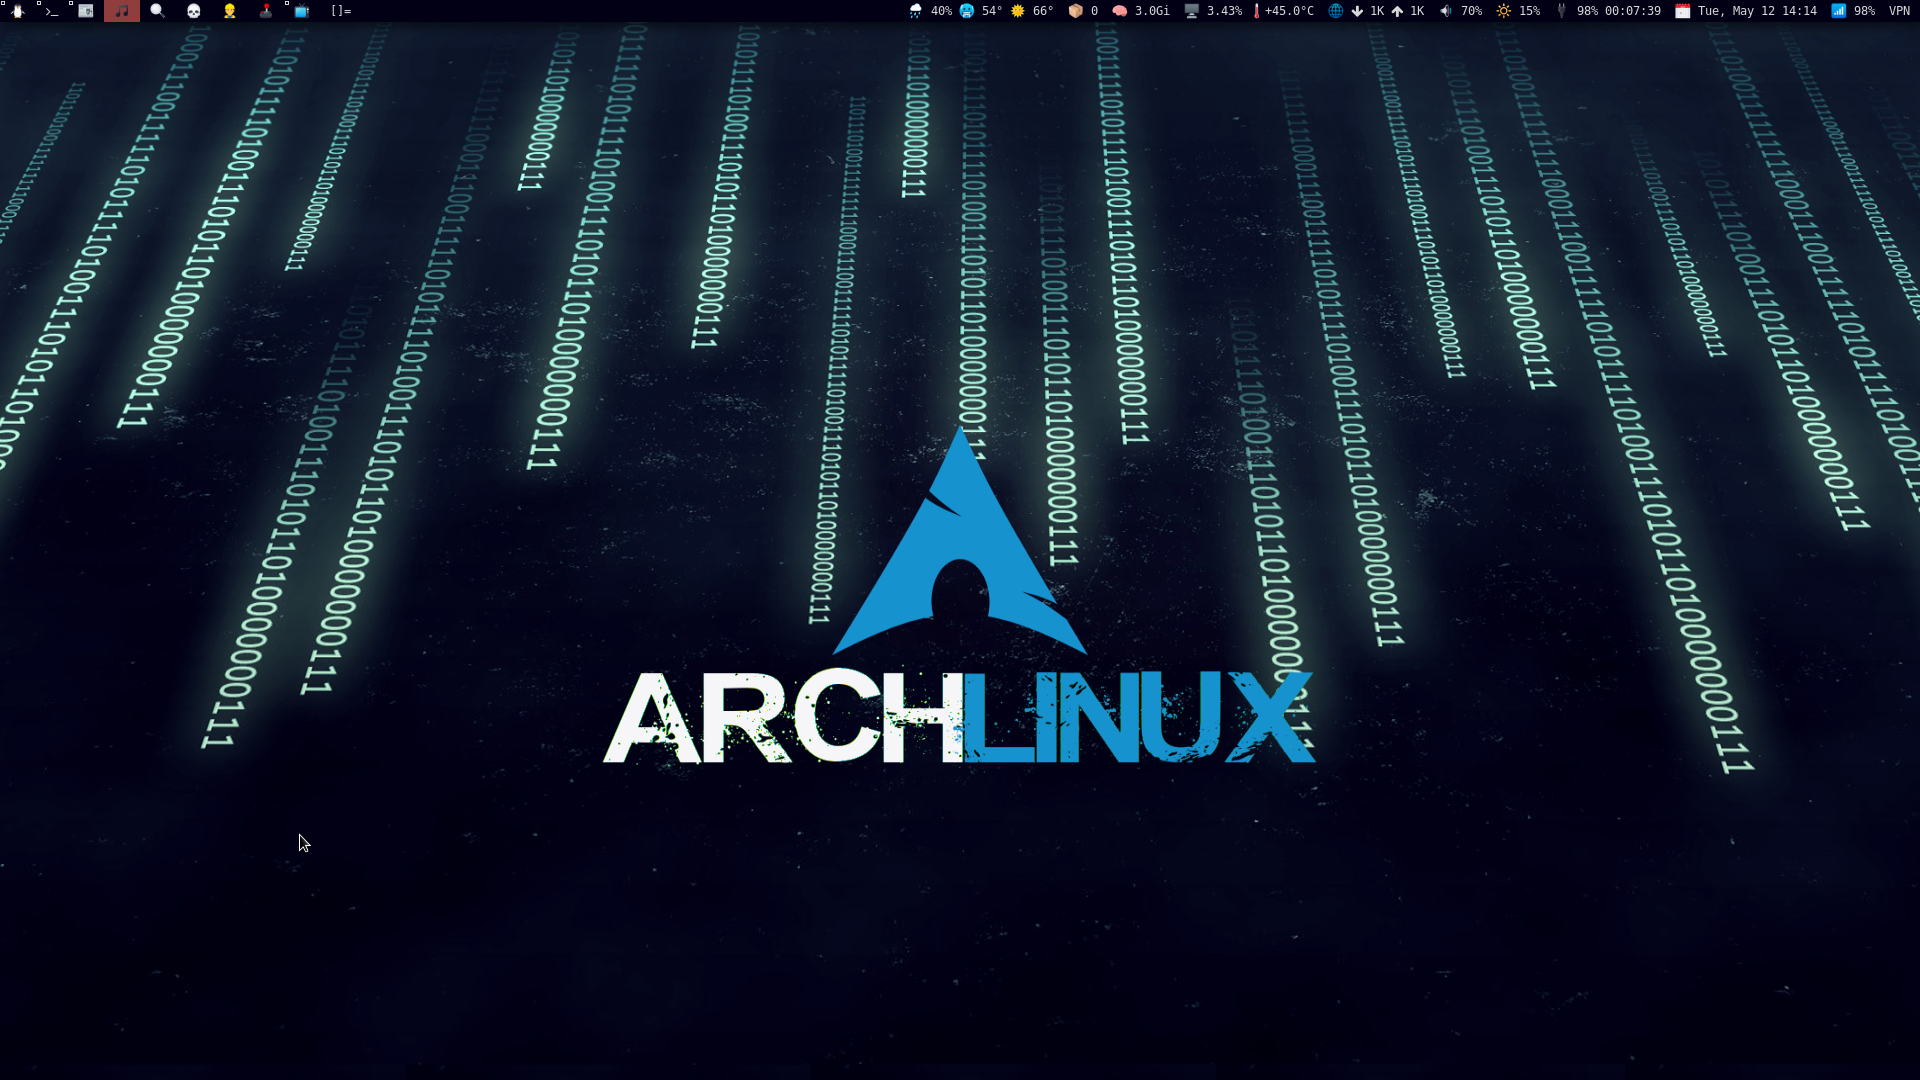1920x1080 pixels.
Task: Select the newspaper workspace tag
Action: tap(86, 11)
